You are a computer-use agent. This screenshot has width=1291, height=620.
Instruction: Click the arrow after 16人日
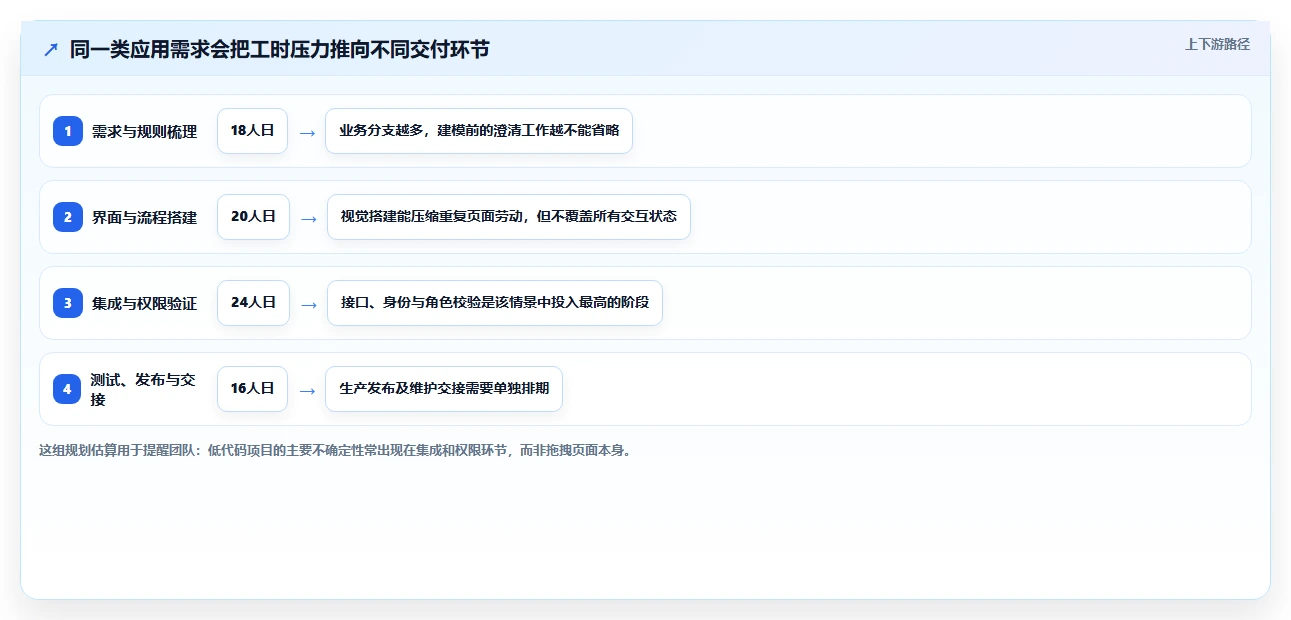[x=307, y=390]
